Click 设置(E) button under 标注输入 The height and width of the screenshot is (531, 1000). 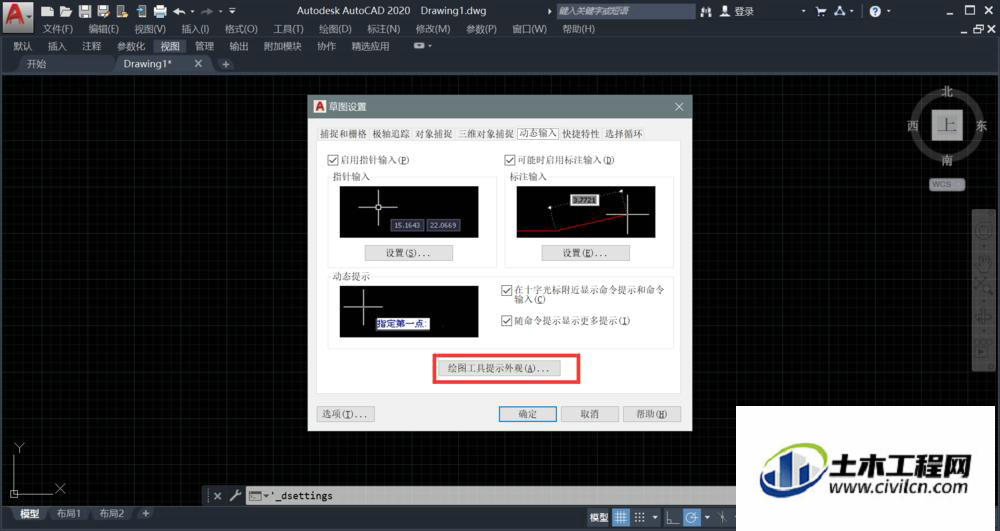585,253
